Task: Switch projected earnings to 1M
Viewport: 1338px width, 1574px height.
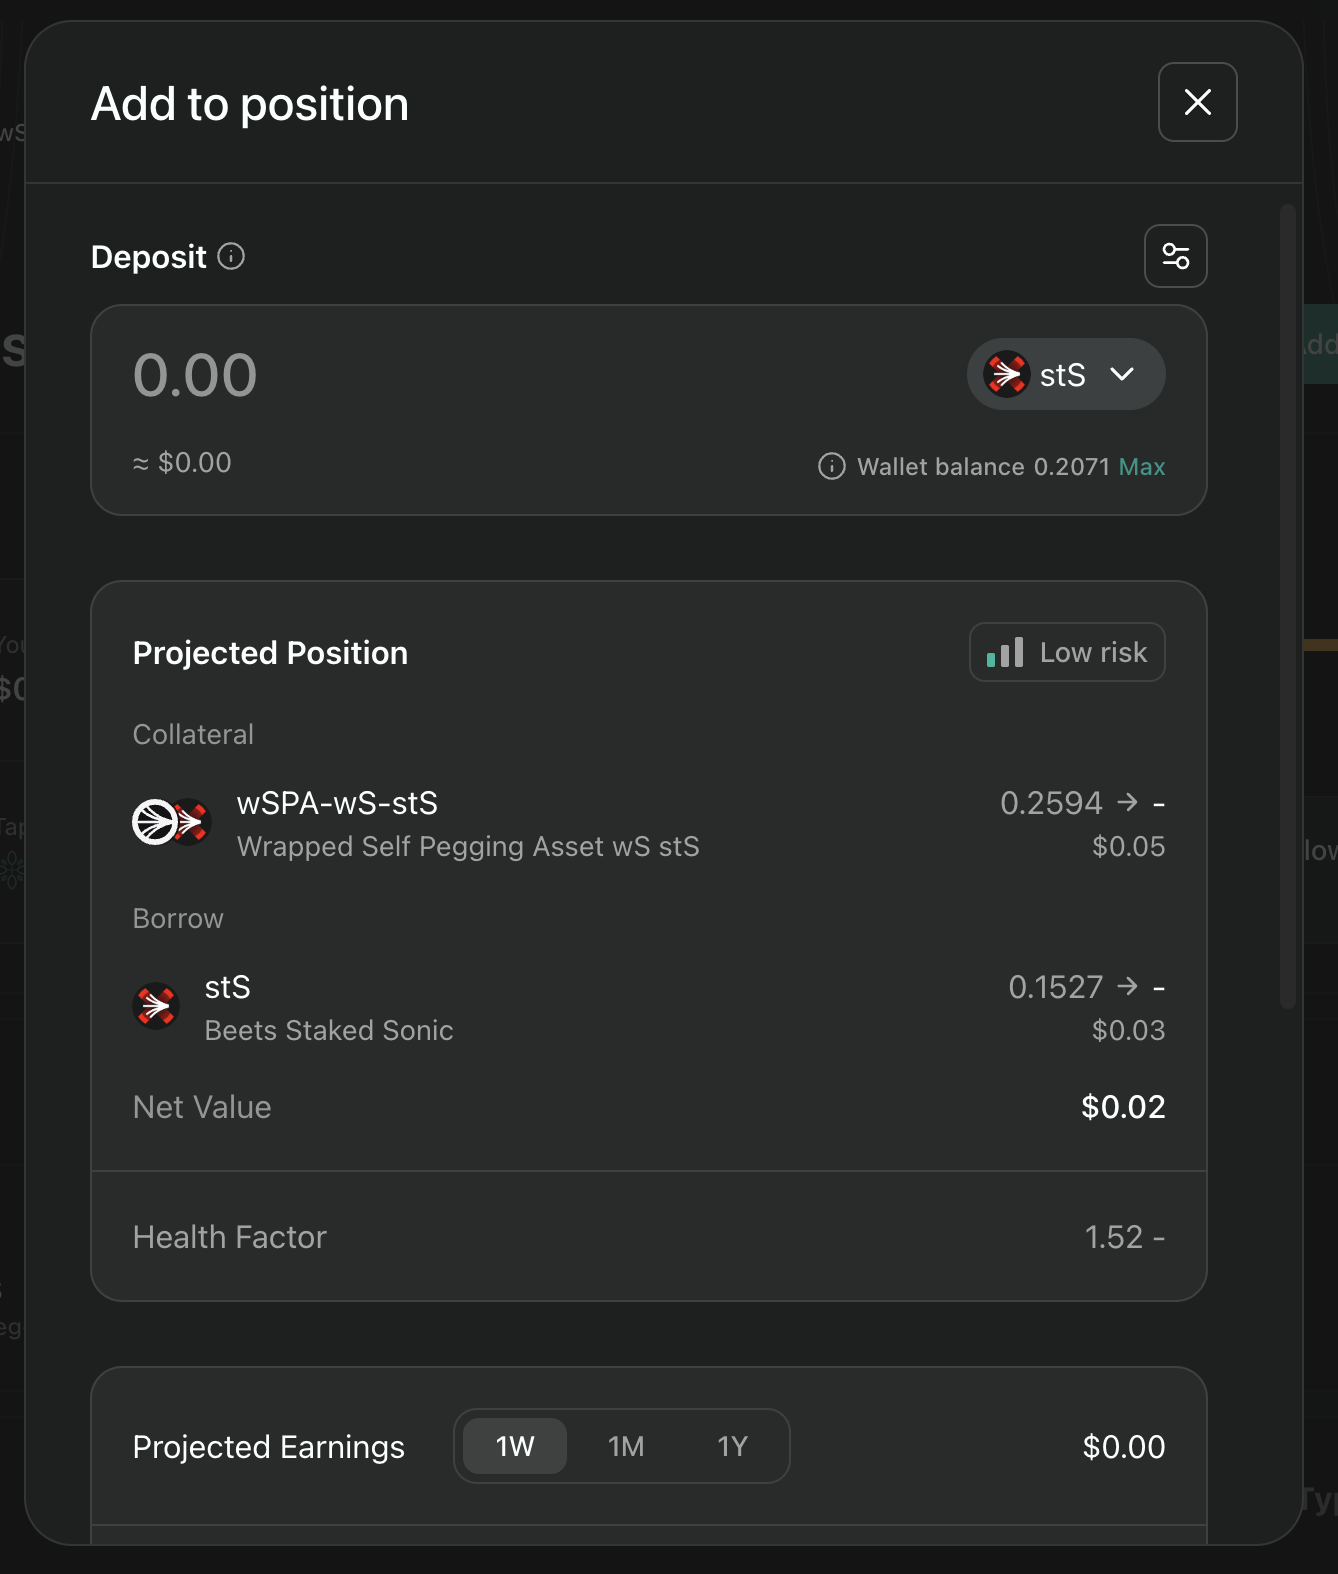Action: pos(626,1446)
